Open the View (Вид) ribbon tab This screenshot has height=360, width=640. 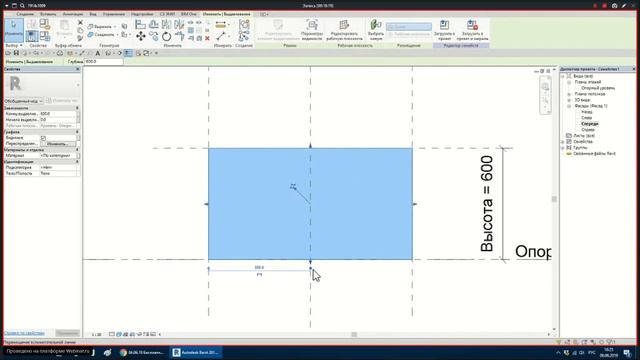pos(93,14)
